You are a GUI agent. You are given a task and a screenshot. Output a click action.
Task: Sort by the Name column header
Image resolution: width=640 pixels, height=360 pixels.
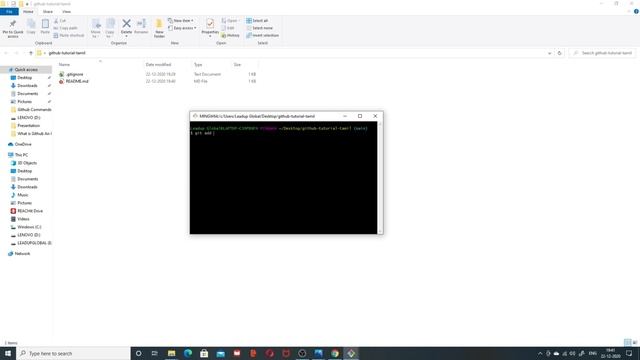pyautogui.click(x=64, y=64)
